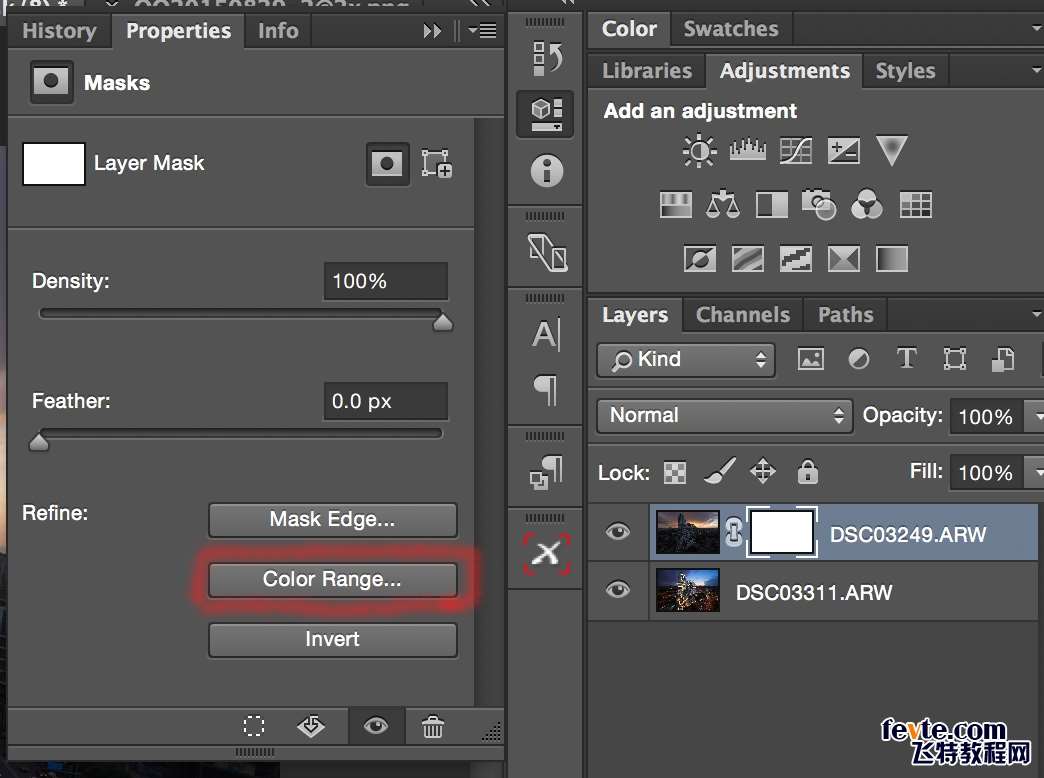The image size is (1044, 778).
Task: Click the add vector mask icon
Action: (437, 164)
